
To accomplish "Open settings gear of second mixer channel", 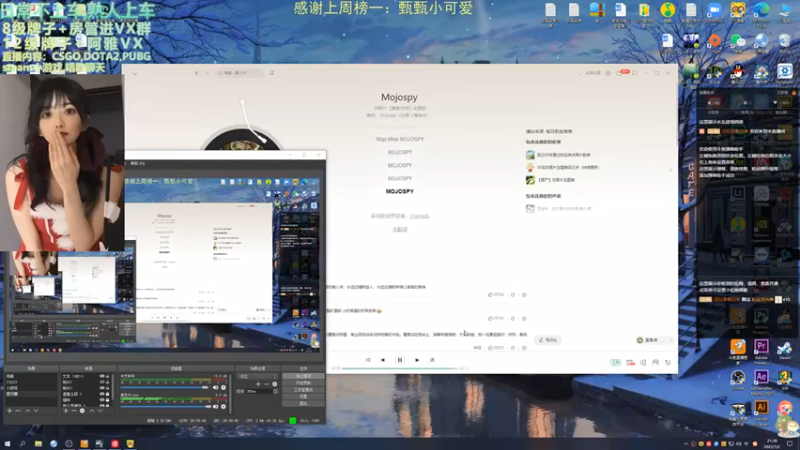I will click(223, 407).
